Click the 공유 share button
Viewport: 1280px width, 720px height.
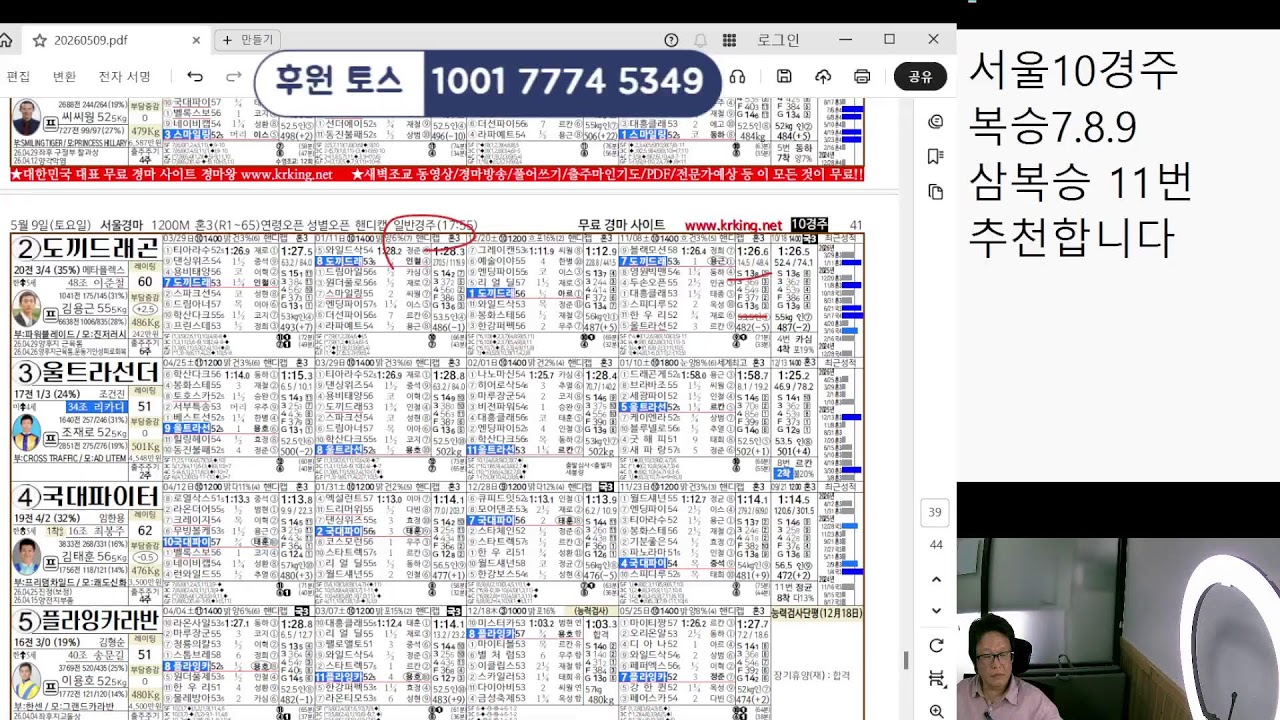coord(920,76)
